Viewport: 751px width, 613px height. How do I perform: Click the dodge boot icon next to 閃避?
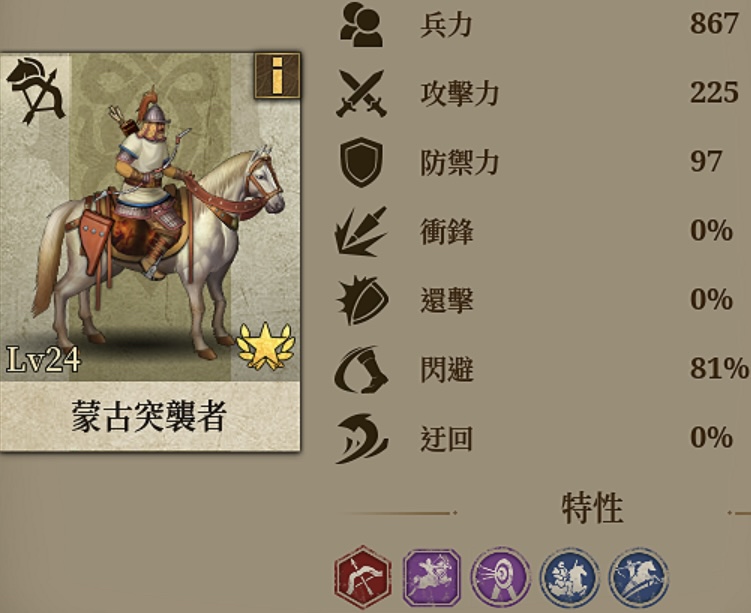coord(362,370)
